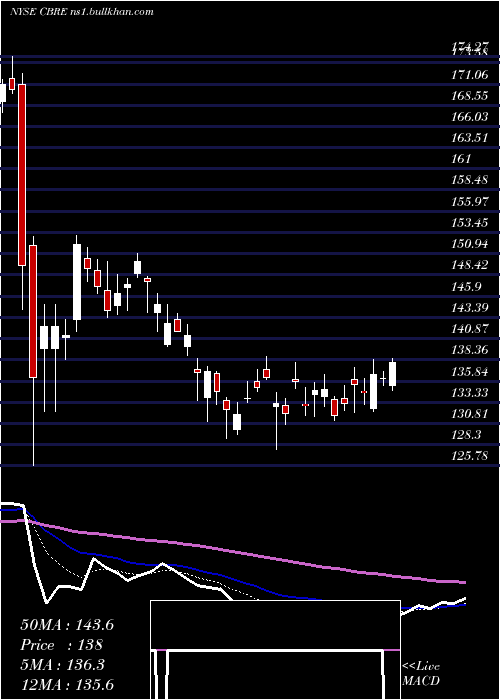
Task: Click the 158.48 price axis label
Action: [x=470, y=180]
